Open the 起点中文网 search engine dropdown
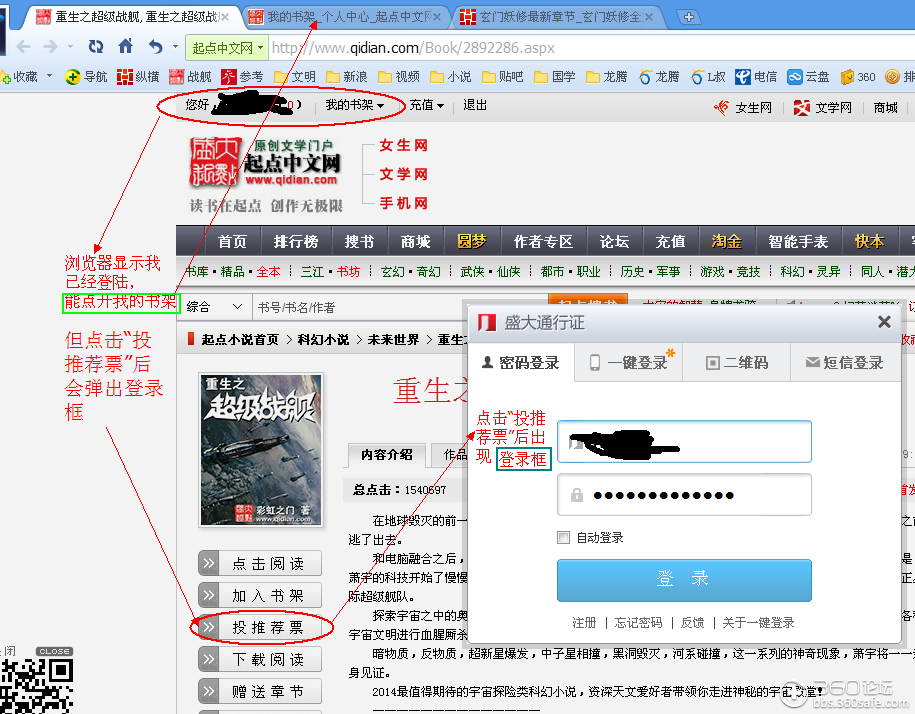Screen dimensions: 915x714 coord(228,48)
